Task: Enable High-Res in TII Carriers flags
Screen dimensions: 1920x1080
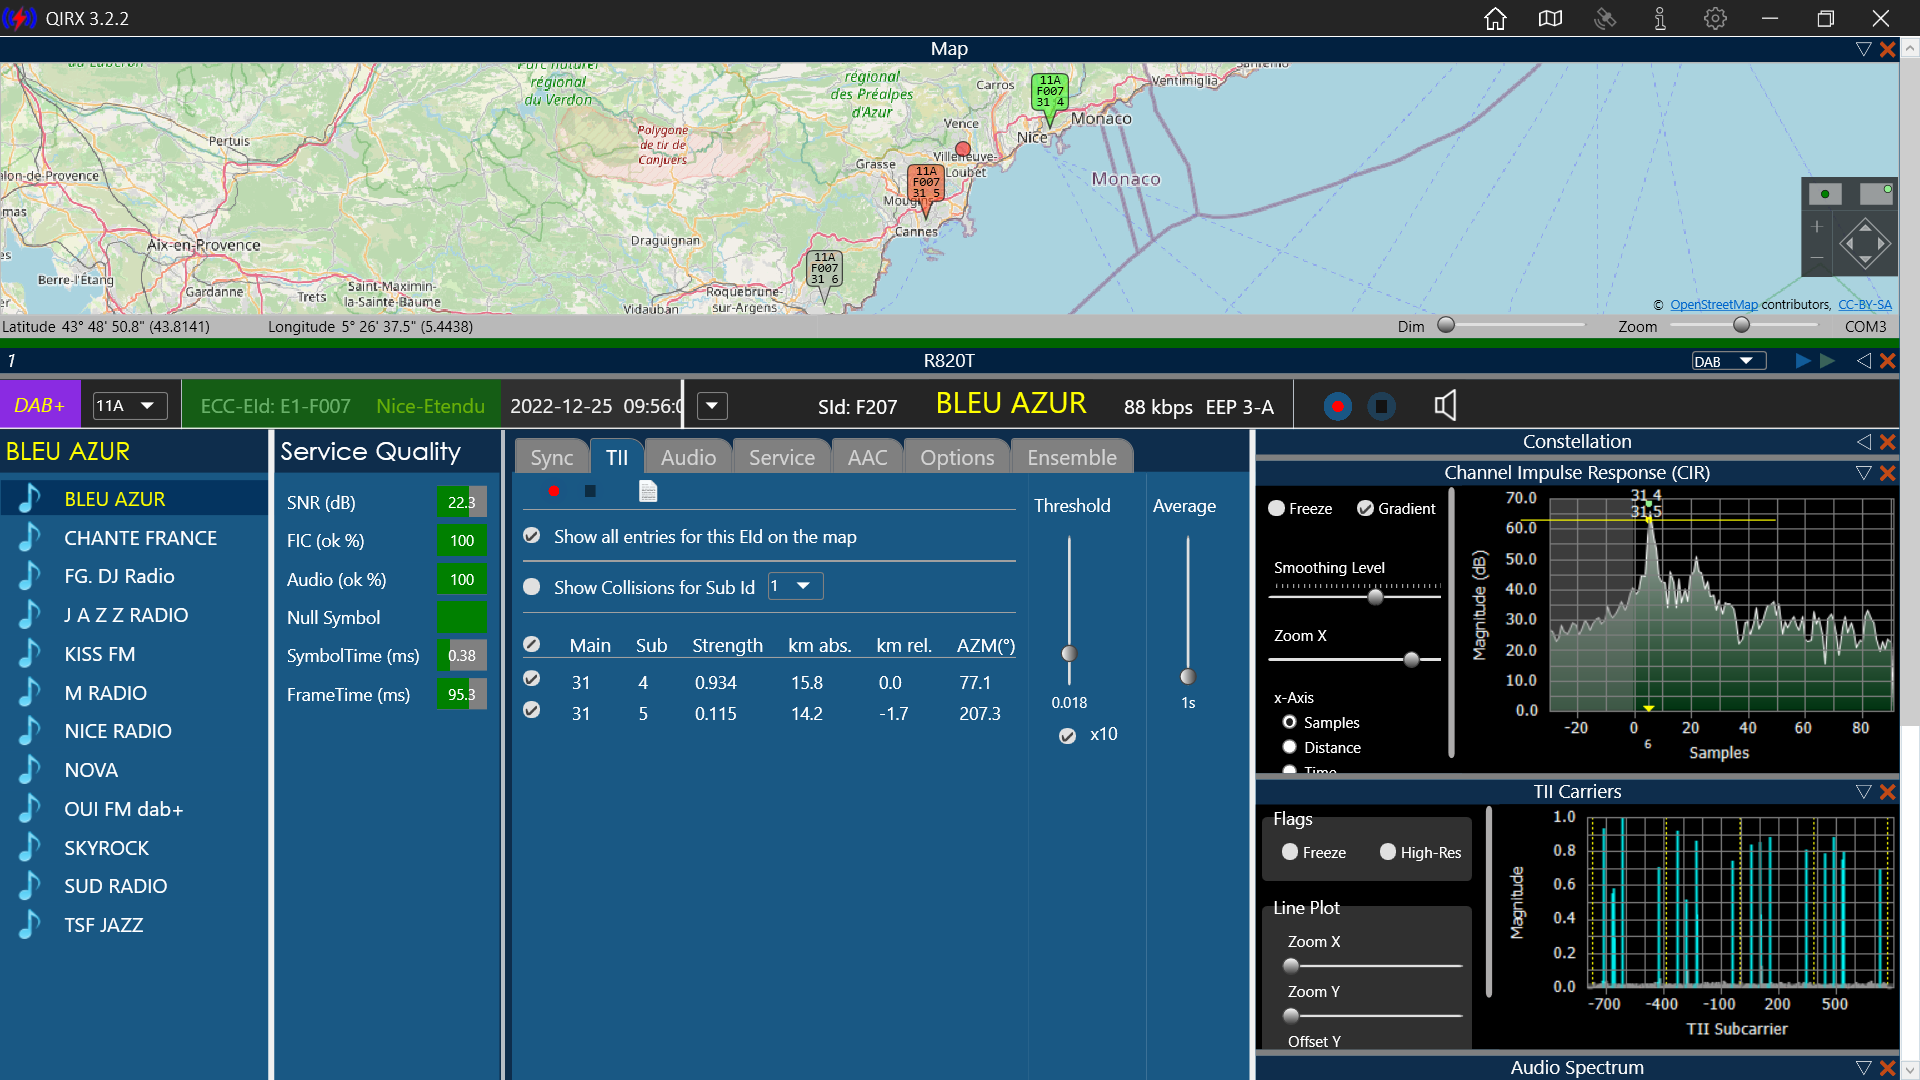Action: point(1388,852)
